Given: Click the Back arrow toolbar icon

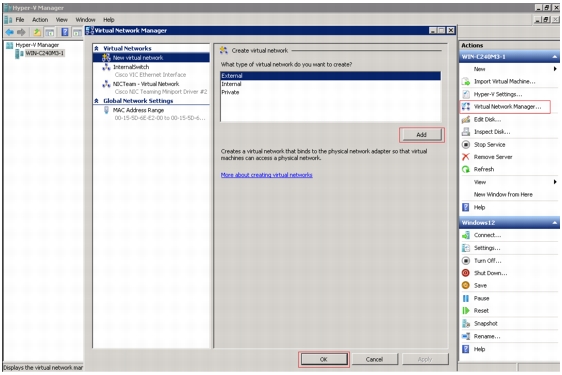Looking at the screenshot, I should point(10,32).
